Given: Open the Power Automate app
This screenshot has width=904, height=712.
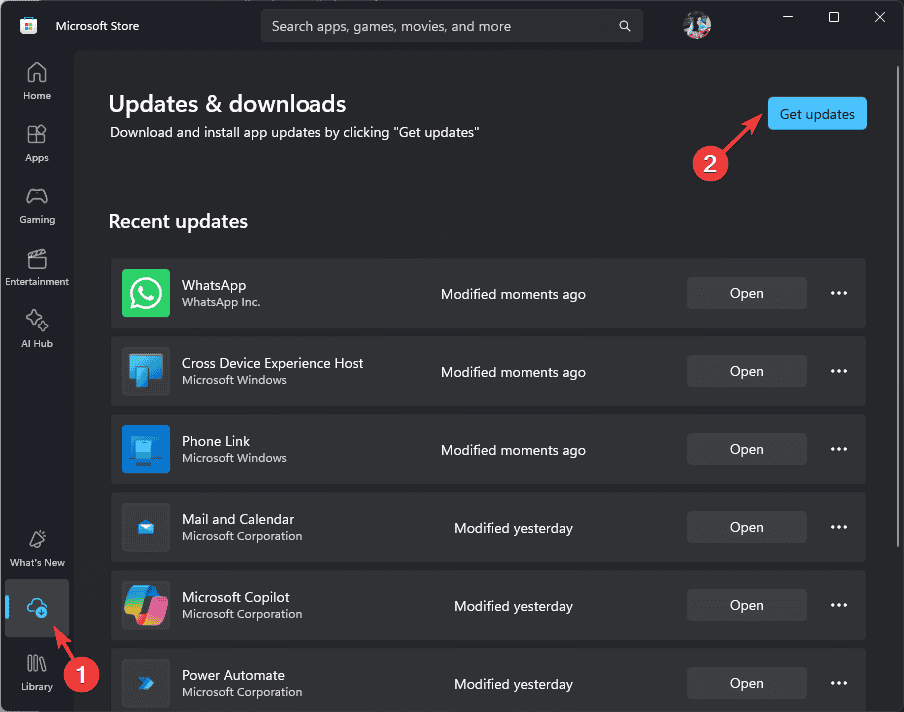Looking at the screenshot, I should tap(746, 683).
